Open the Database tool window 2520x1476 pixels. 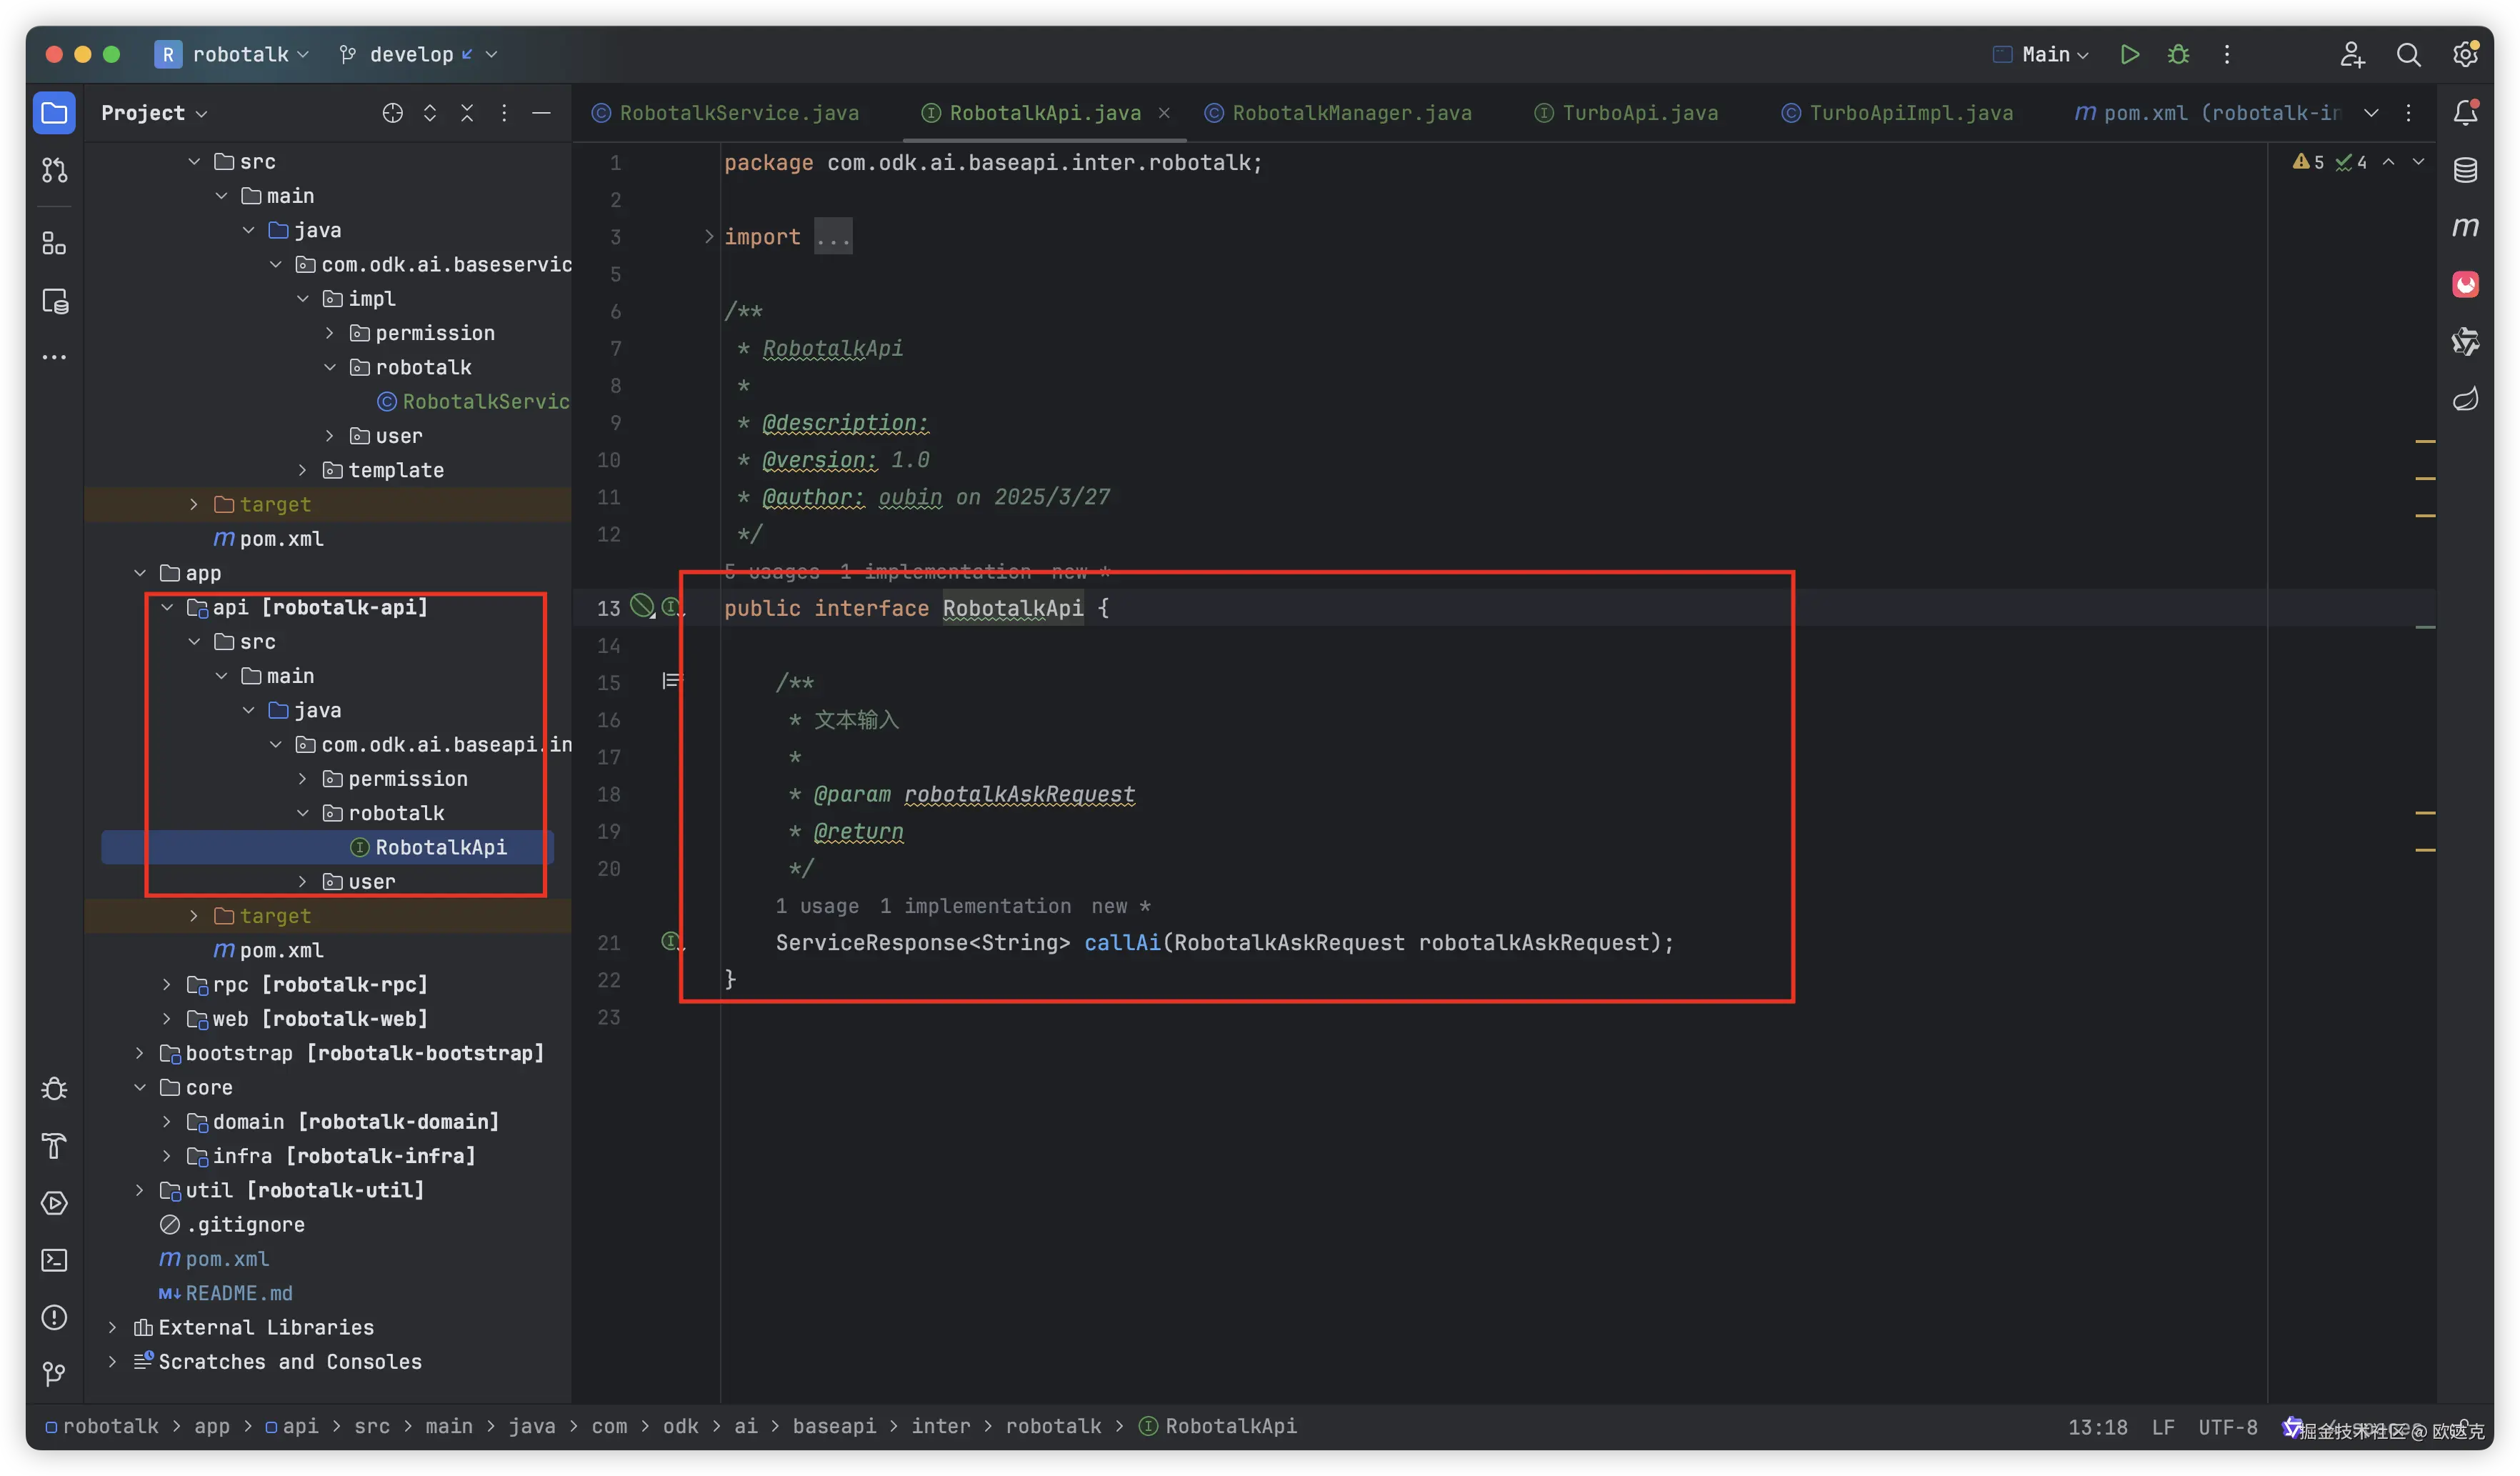point(2465,170)
